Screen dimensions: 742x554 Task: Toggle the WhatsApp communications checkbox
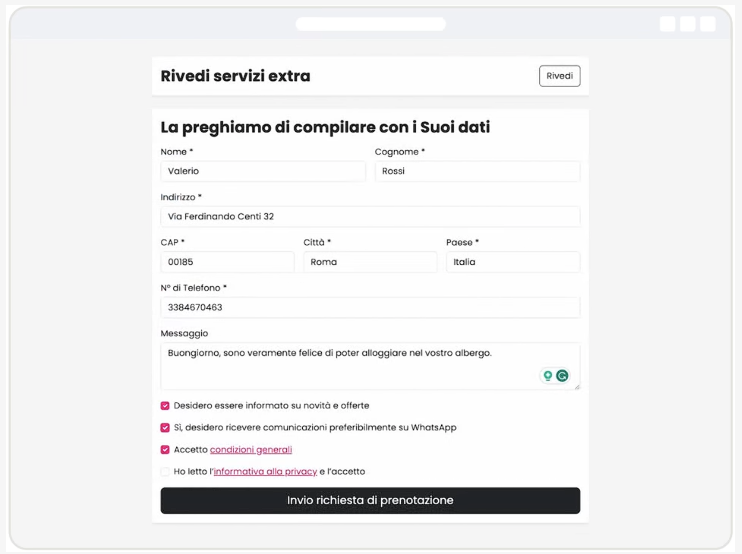pos(165,428)
